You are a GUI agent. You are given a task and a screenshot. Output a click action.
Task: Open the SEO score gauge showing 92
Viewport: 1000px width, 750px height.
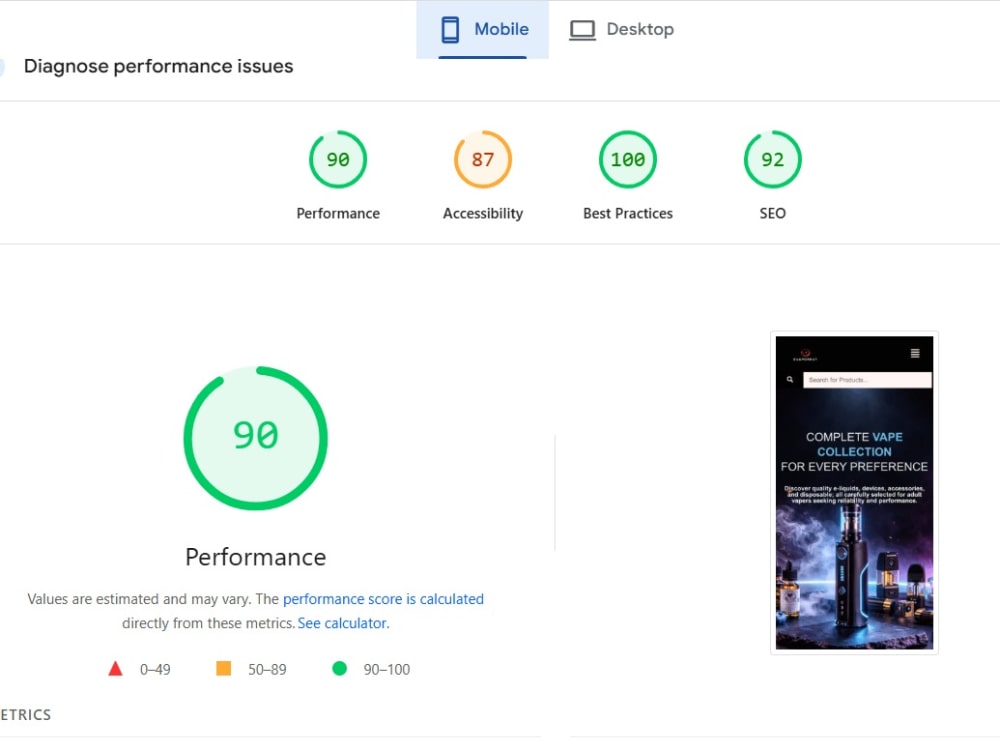pyautogui.click(x=772, y=159)
